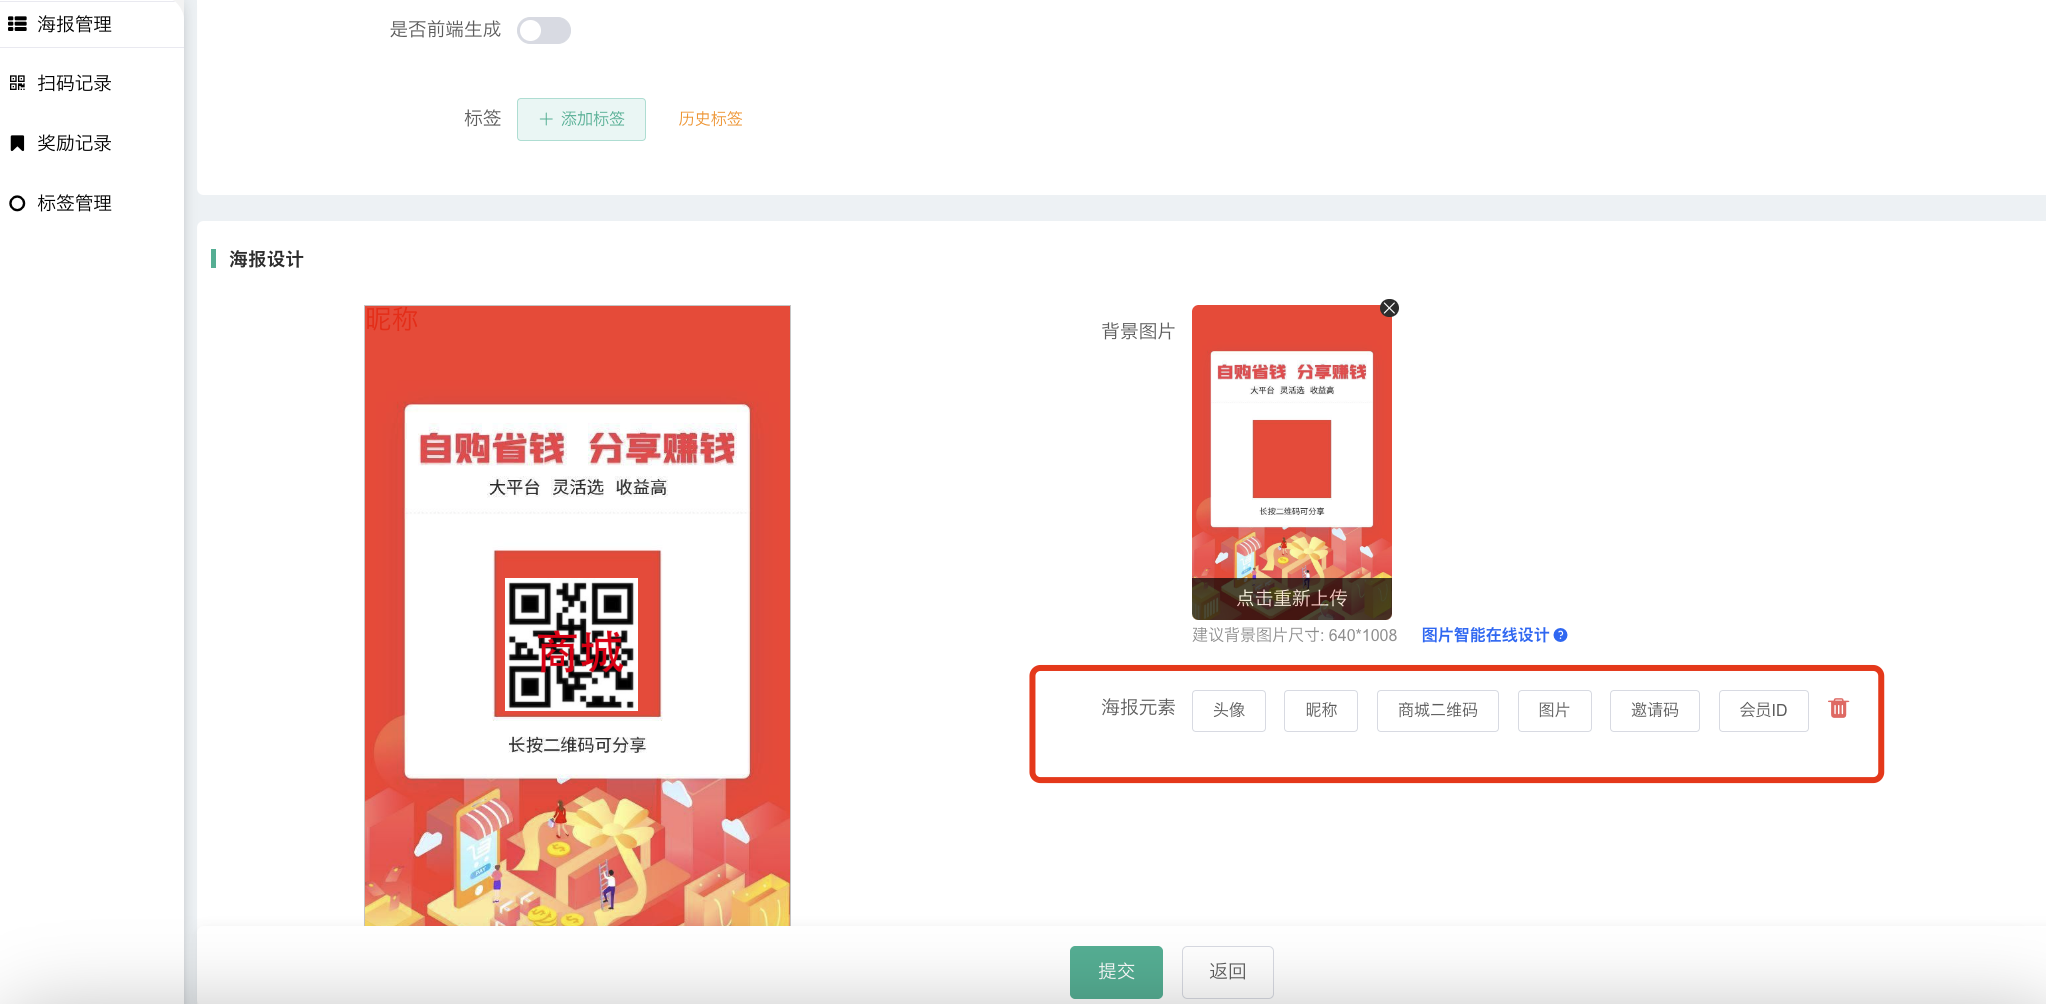Open the 图片智能在线设计 link
The height and width of the screenshot is (1004, 2046).
point(1485,635)
